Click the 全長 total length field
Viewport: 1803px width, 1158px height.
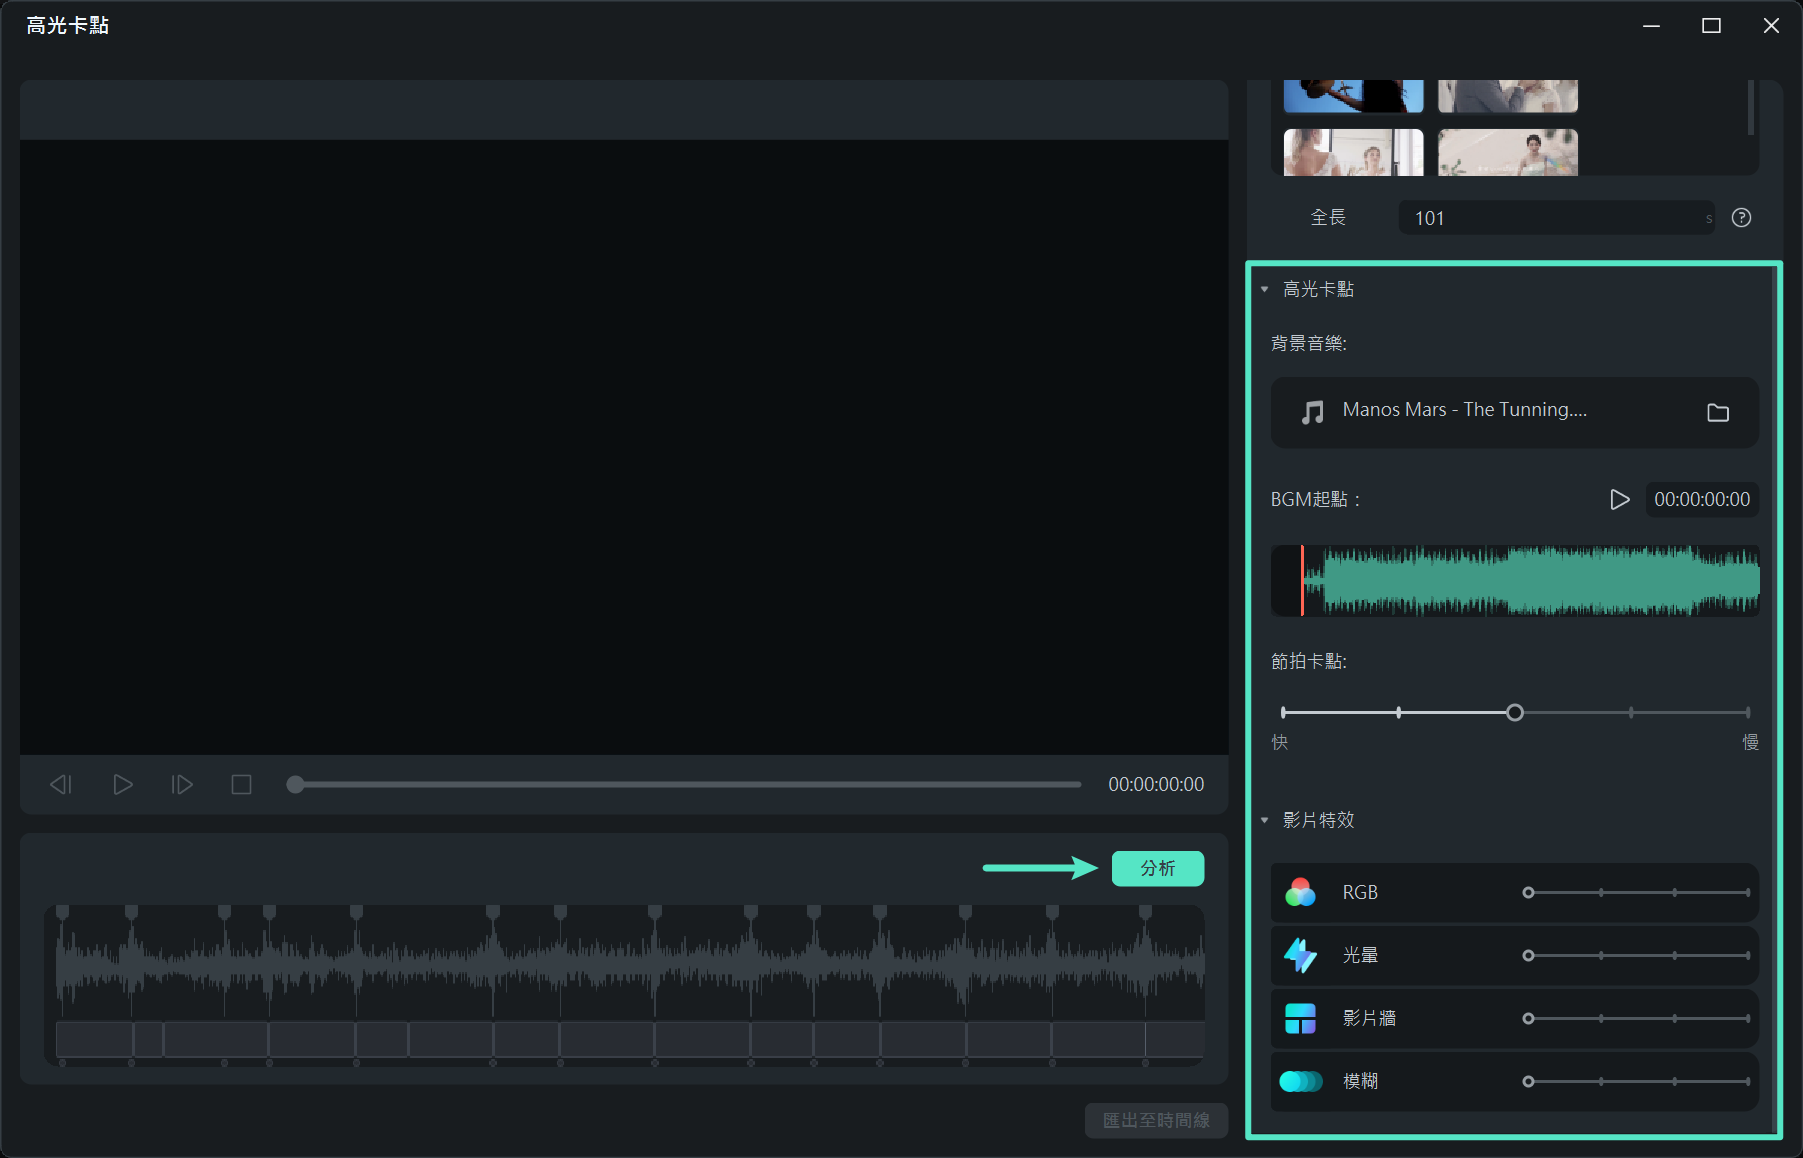1553,218
